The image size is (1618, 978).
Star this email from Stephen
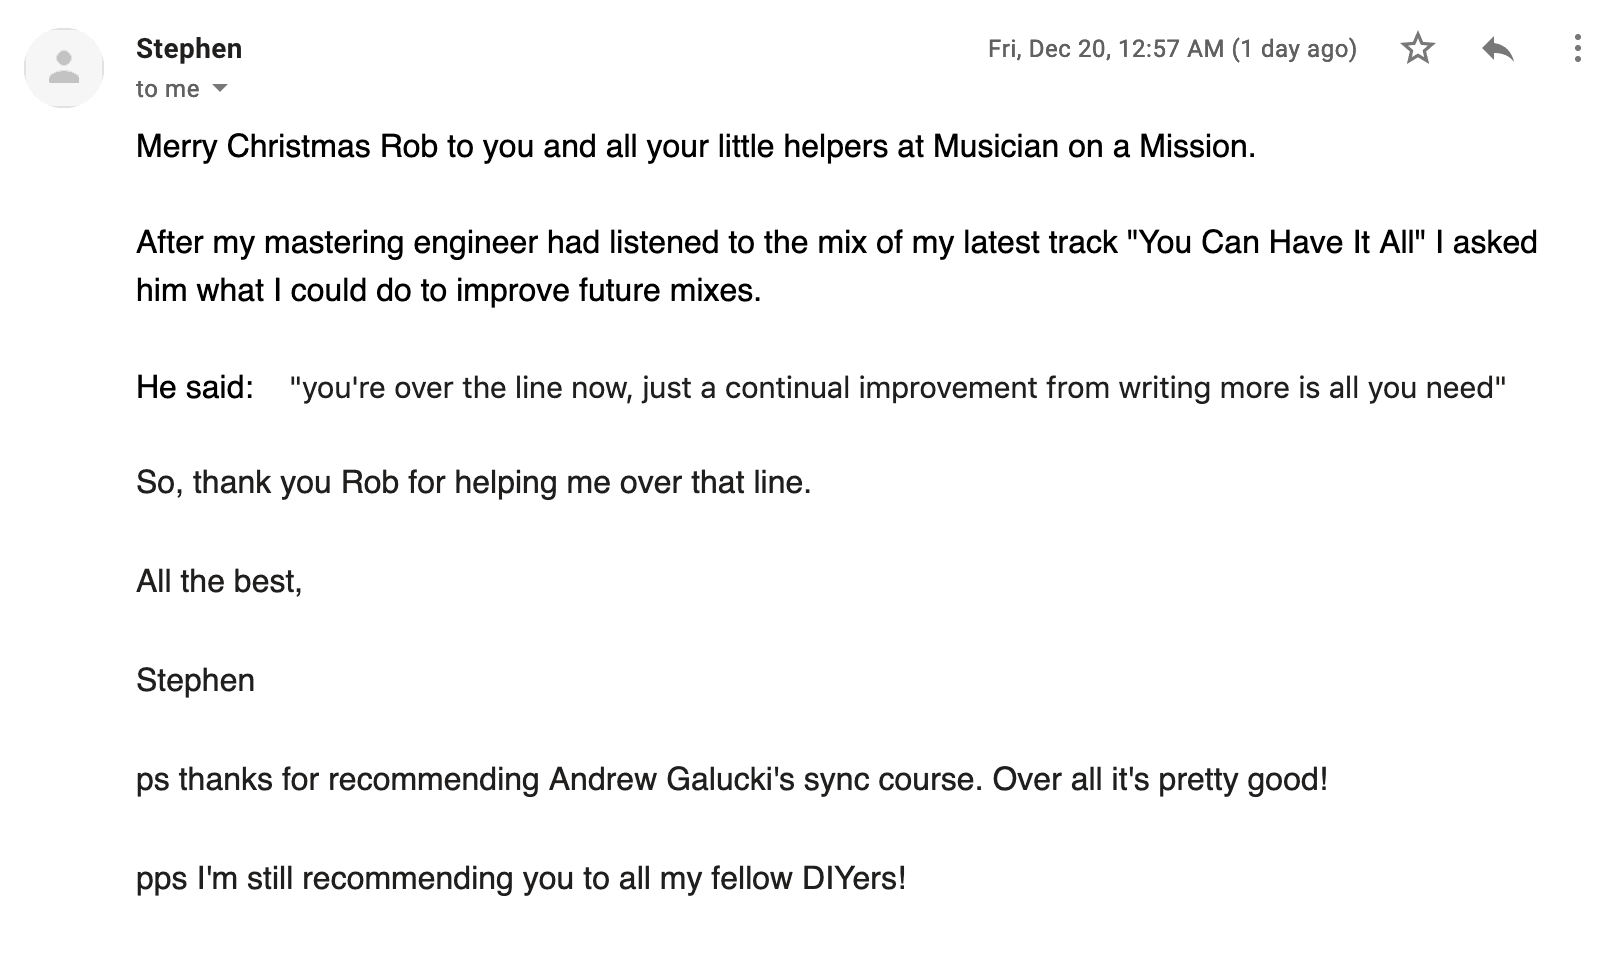(1417, 48)
